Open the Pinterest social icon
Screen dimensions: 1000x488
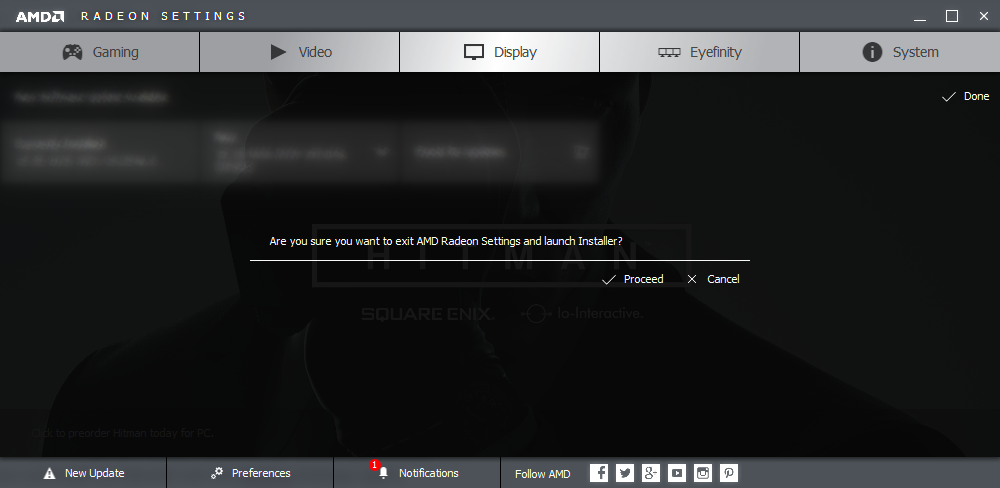729,473
